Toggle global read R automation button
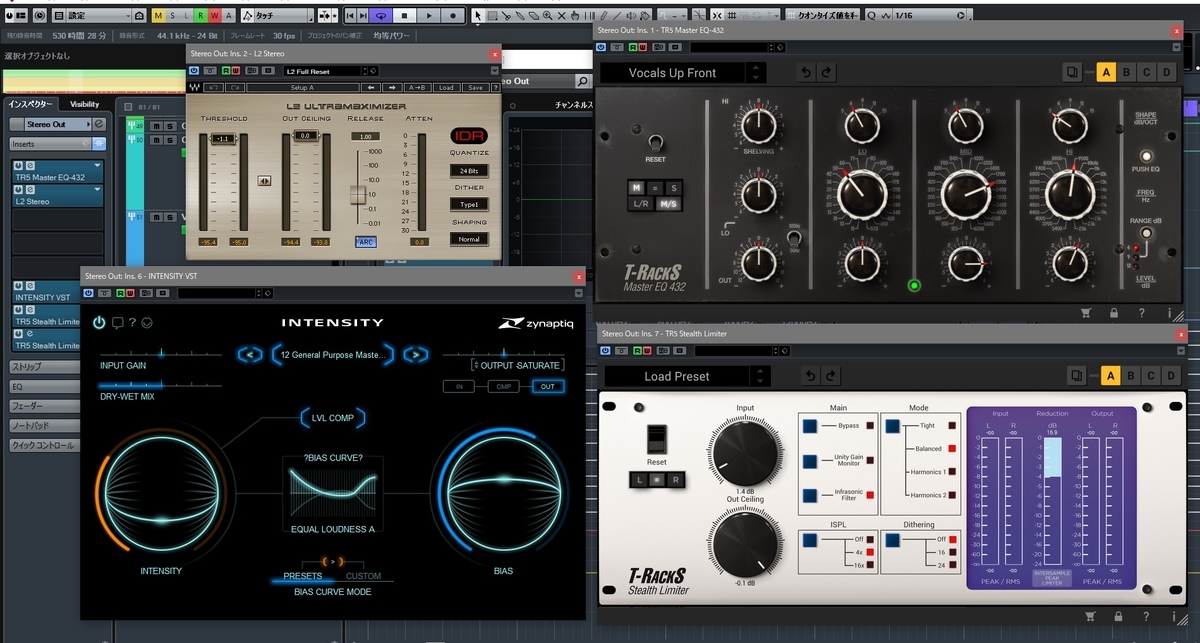Image resolution: width=1200 pixels, height=643 pixels. click(x=201, y=16)
